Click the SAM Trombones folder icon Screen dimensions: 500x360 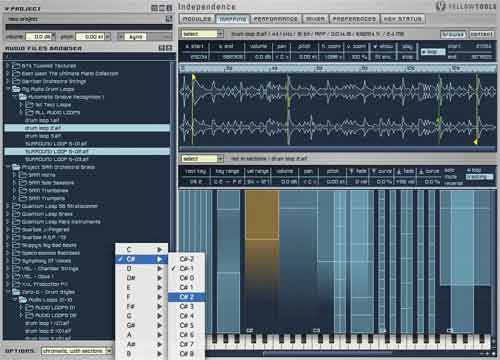coord(23,190)
